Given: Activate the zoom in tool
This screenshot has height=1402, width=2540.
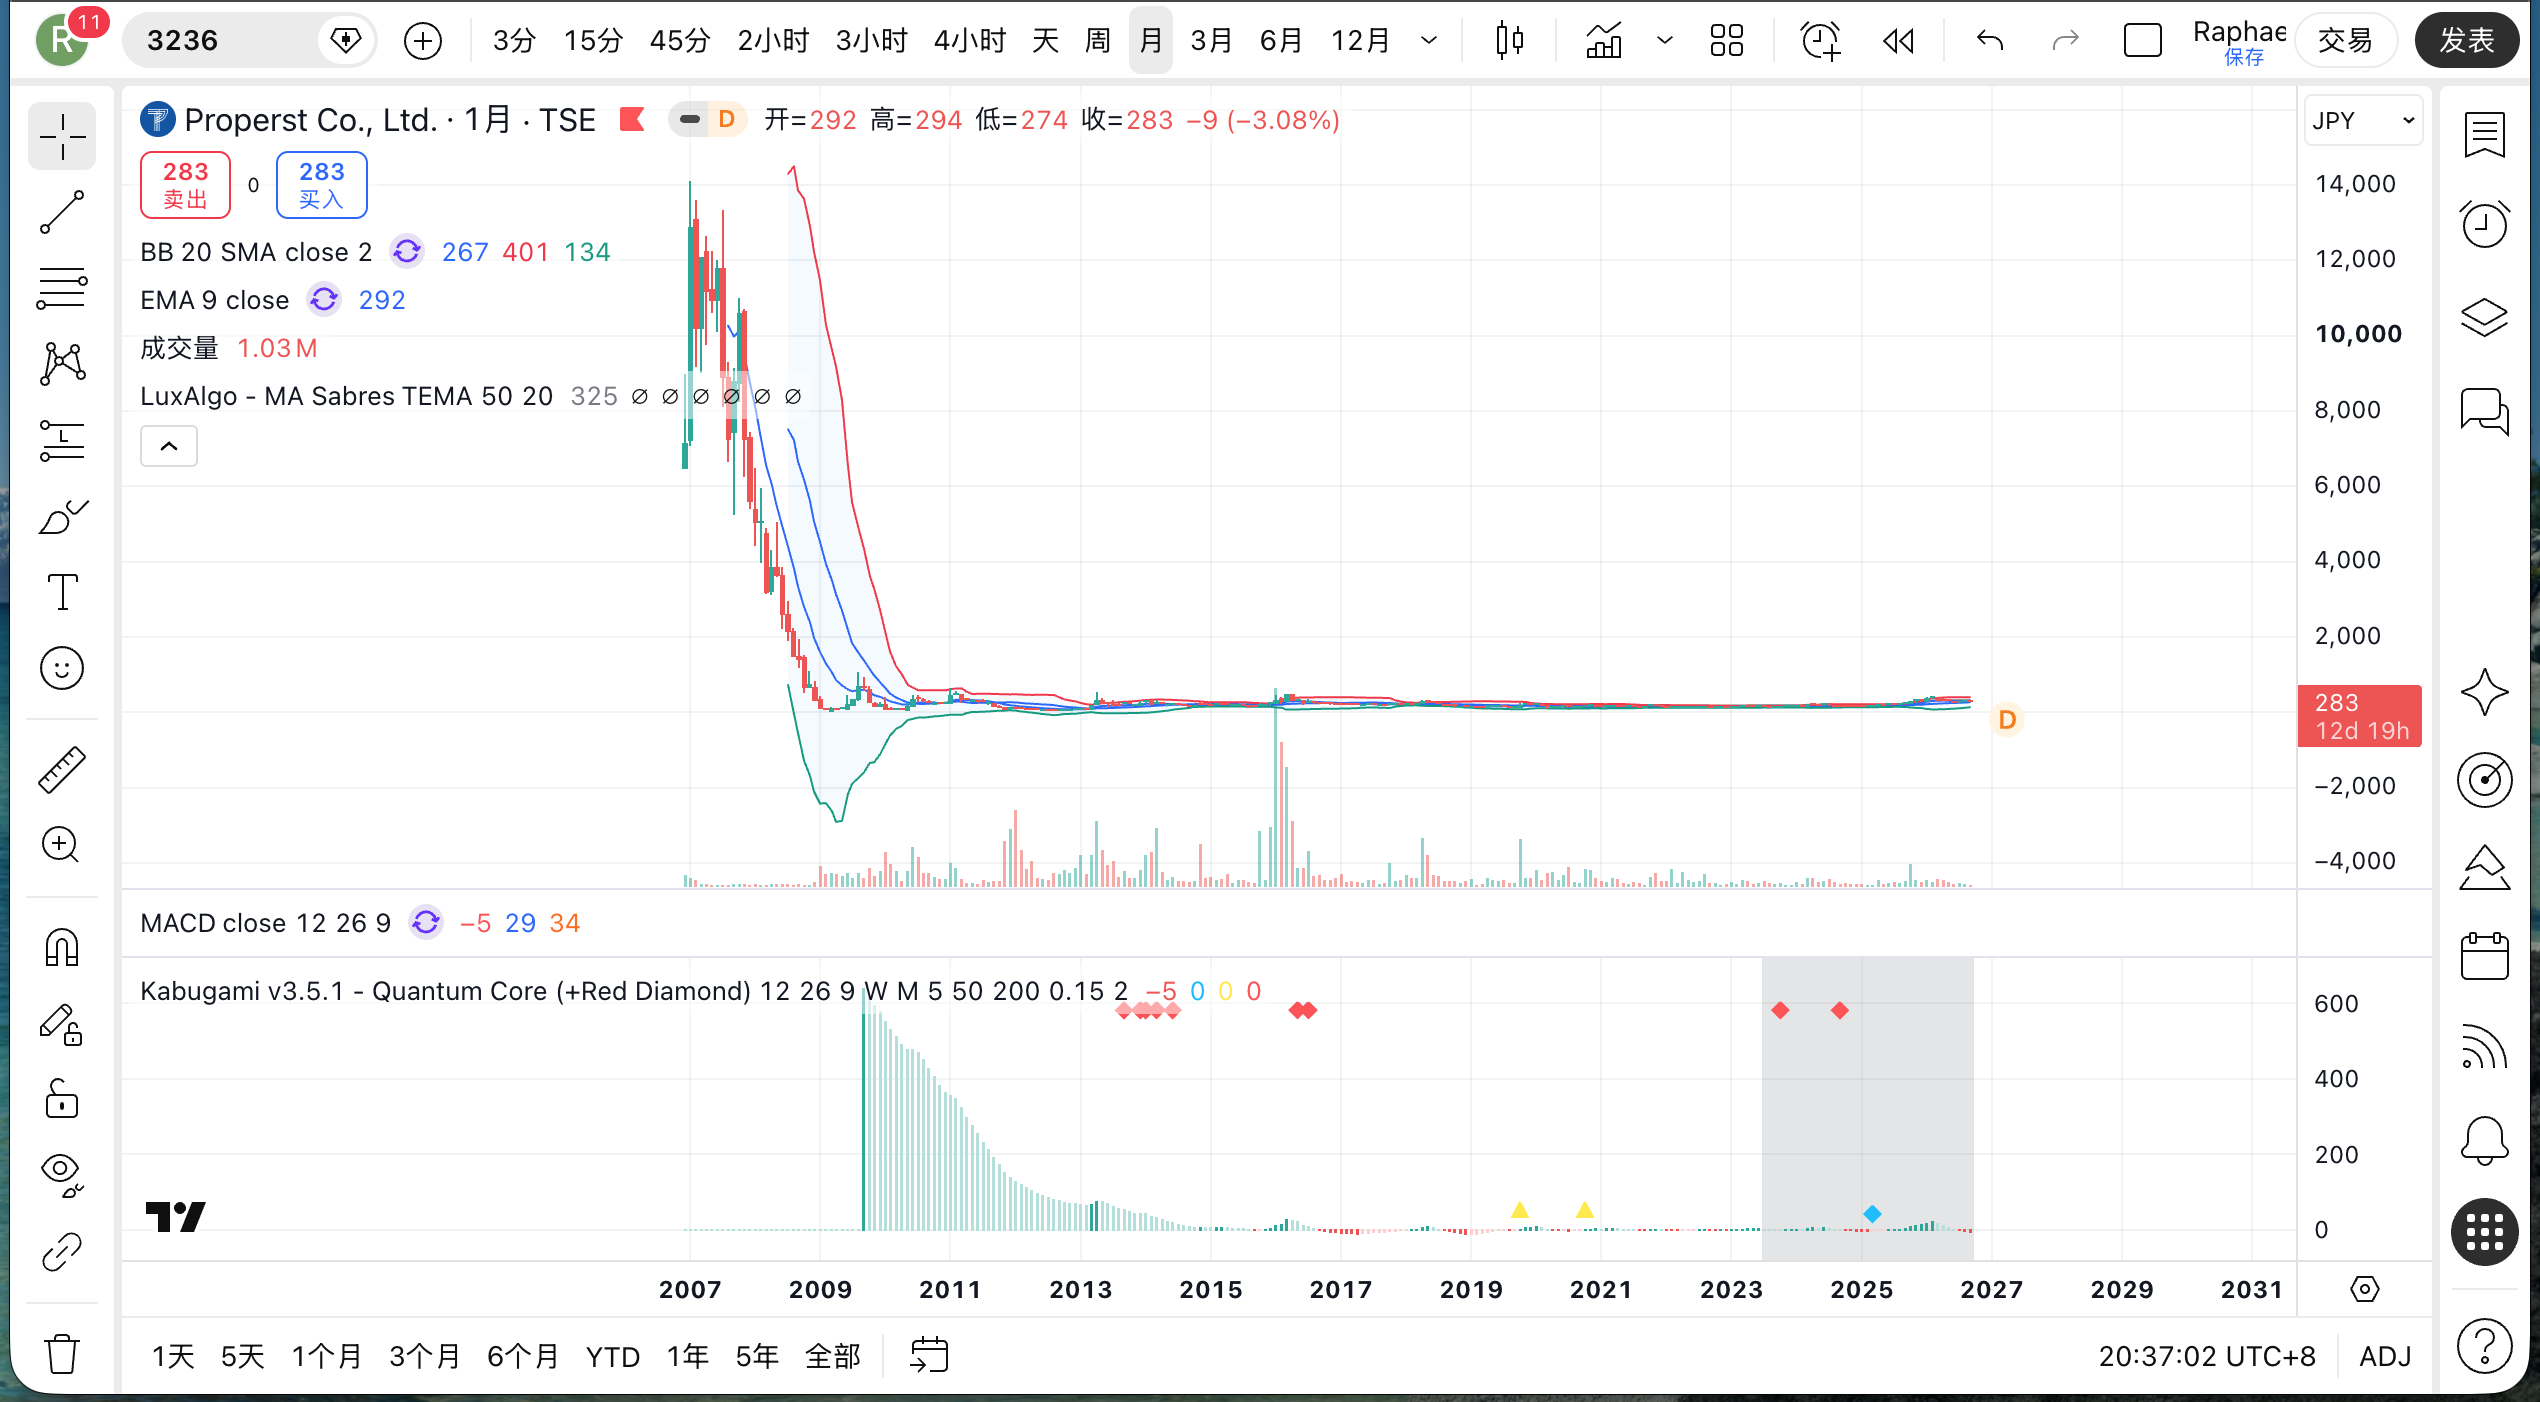Looking at the screenshot, I should [62, 845].
